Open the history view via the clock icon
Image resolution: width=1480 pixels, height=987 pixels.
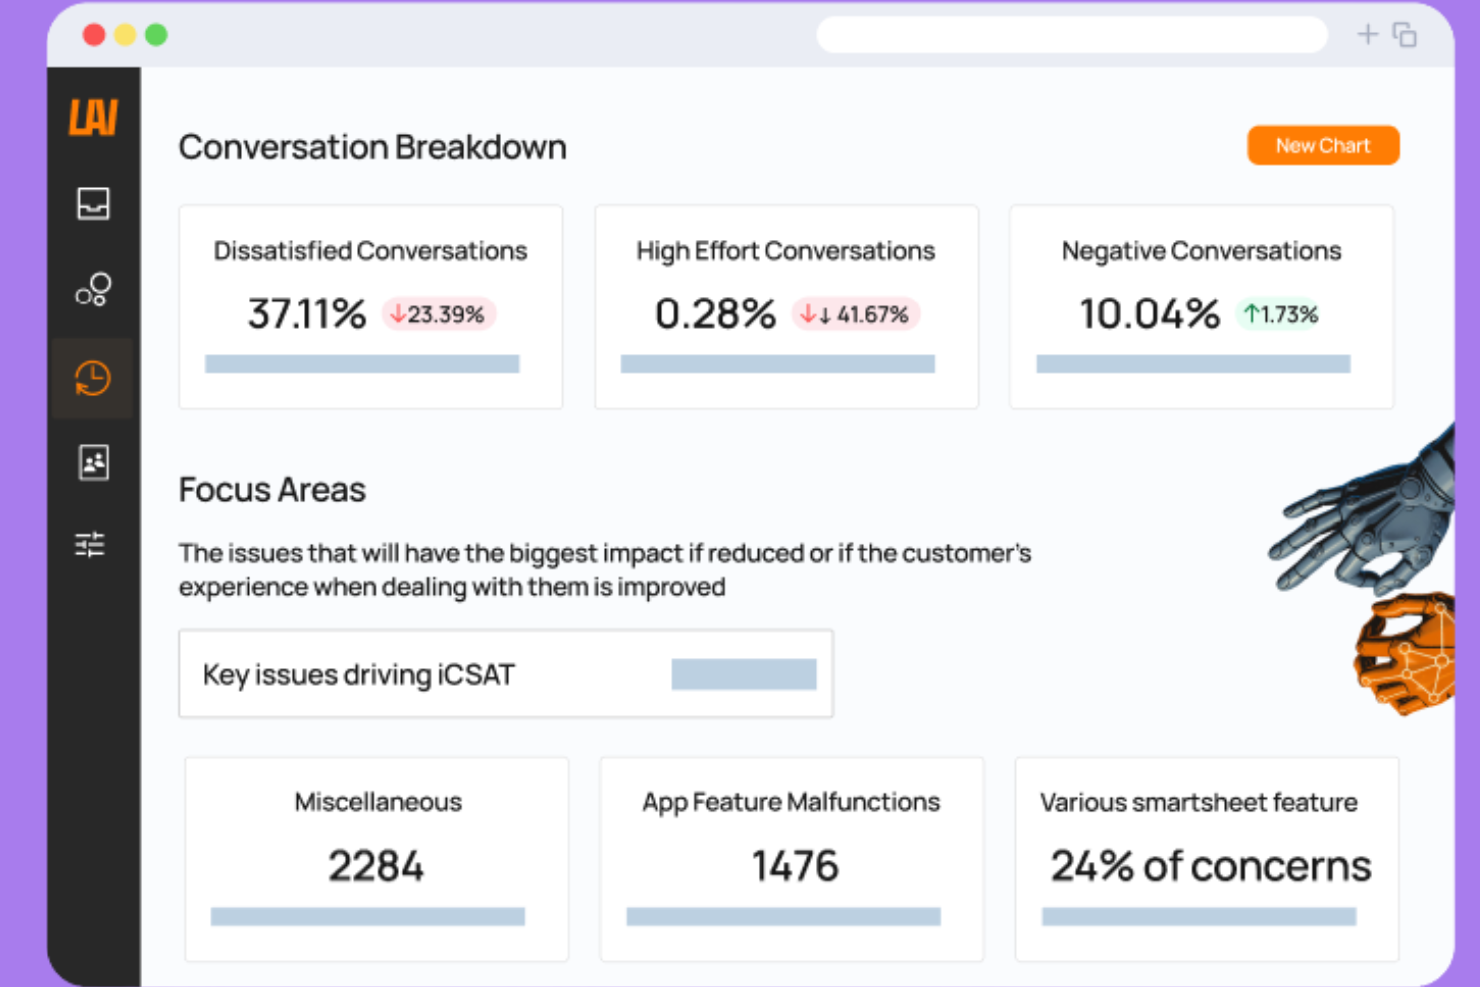click(92, 378)
